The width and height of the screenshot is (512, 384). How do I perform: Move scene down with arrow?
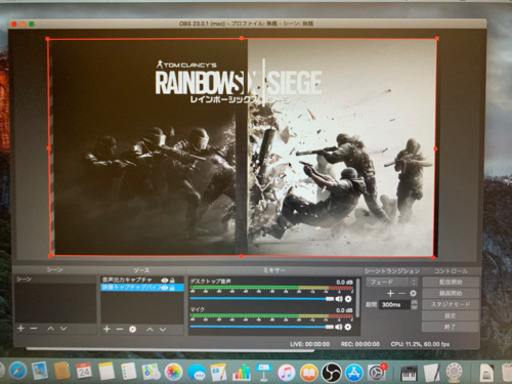pyautogui.click(x=63, y=329)
